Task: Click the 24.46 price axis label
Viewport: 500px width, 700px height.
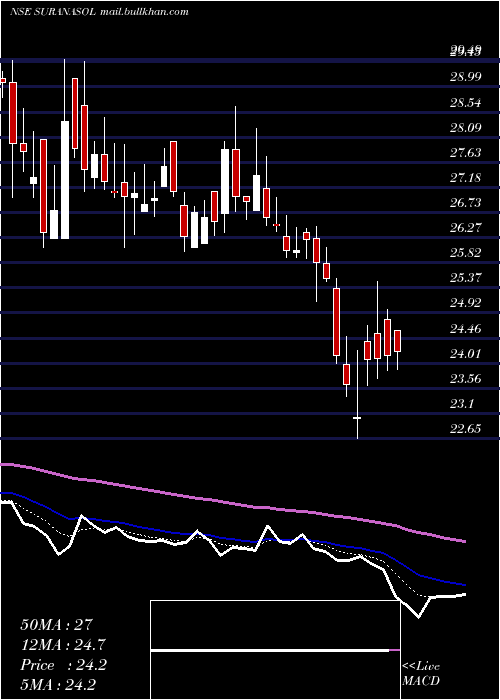Action: coord(466,329)
